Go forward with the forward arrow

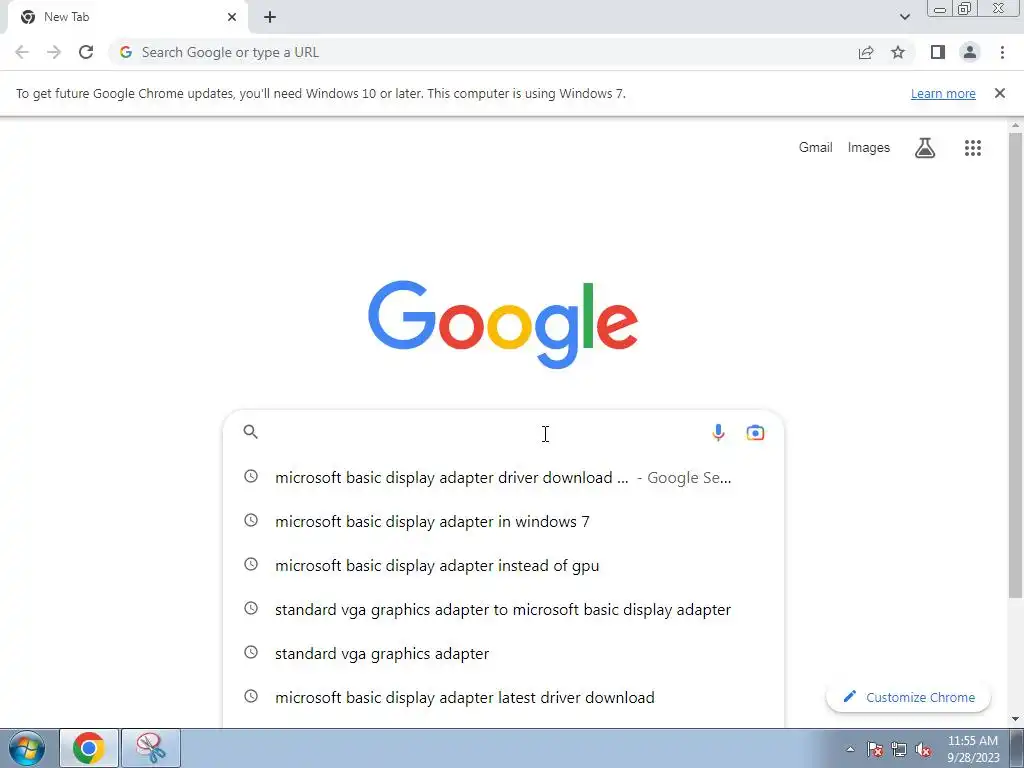(54, 52)
